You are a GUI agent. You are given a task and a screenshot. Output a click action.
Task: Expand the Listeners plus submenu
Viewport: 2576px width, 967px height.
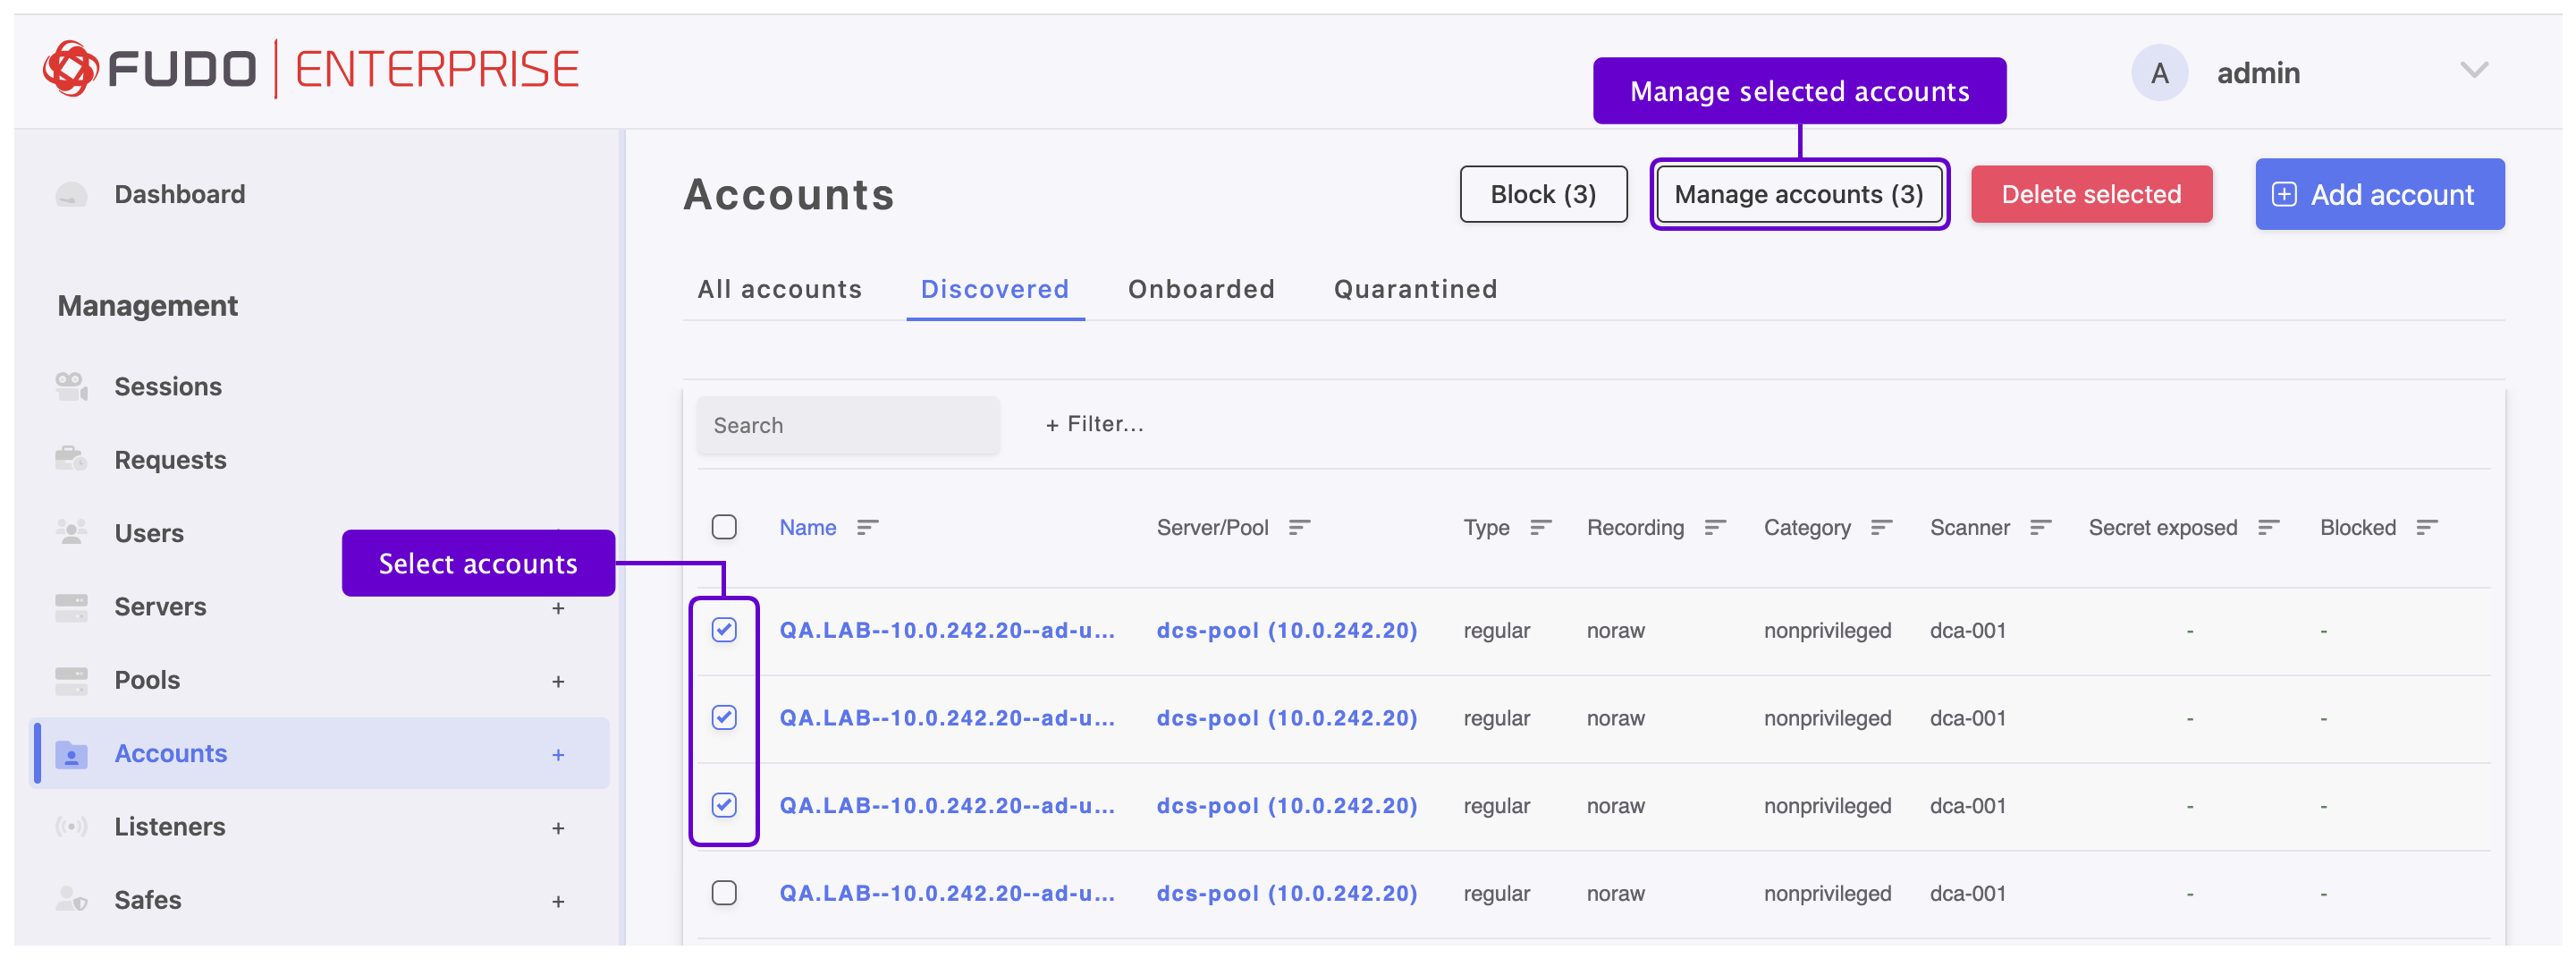click(x=558, y=828)
